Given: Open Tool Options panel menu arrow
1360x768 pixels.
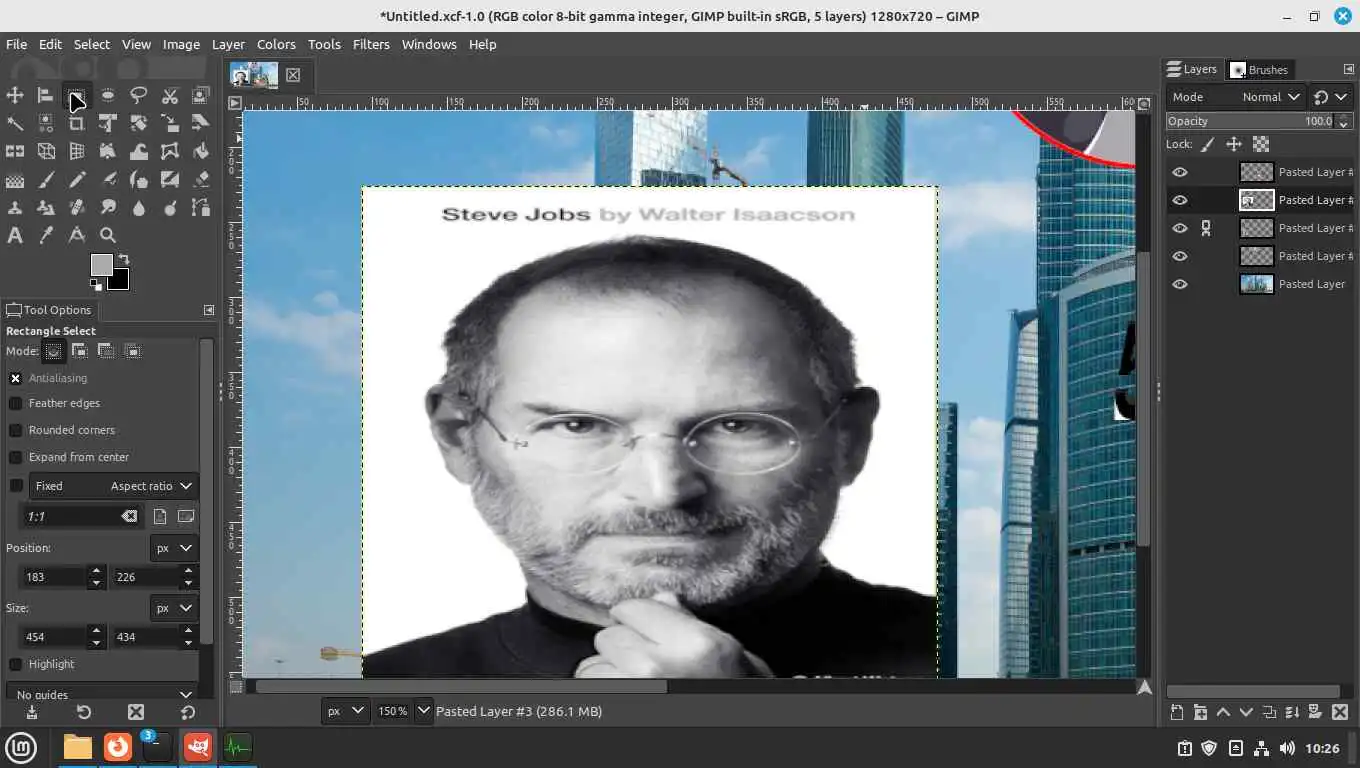Looking at the screenshot, I should (x=209, y=310).
